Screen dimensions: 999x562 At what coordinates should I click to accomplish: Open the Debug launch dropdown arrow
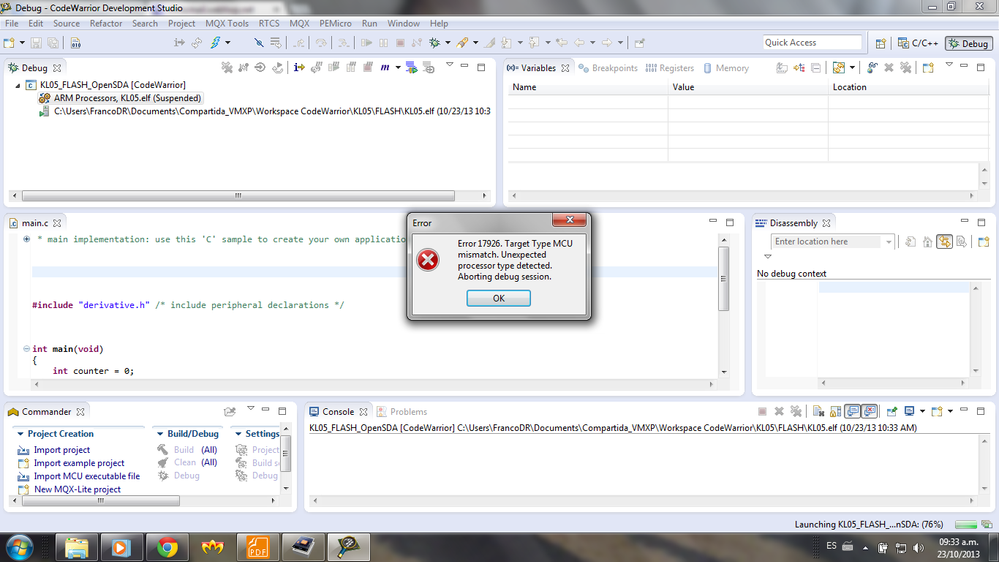coord(448,43)
